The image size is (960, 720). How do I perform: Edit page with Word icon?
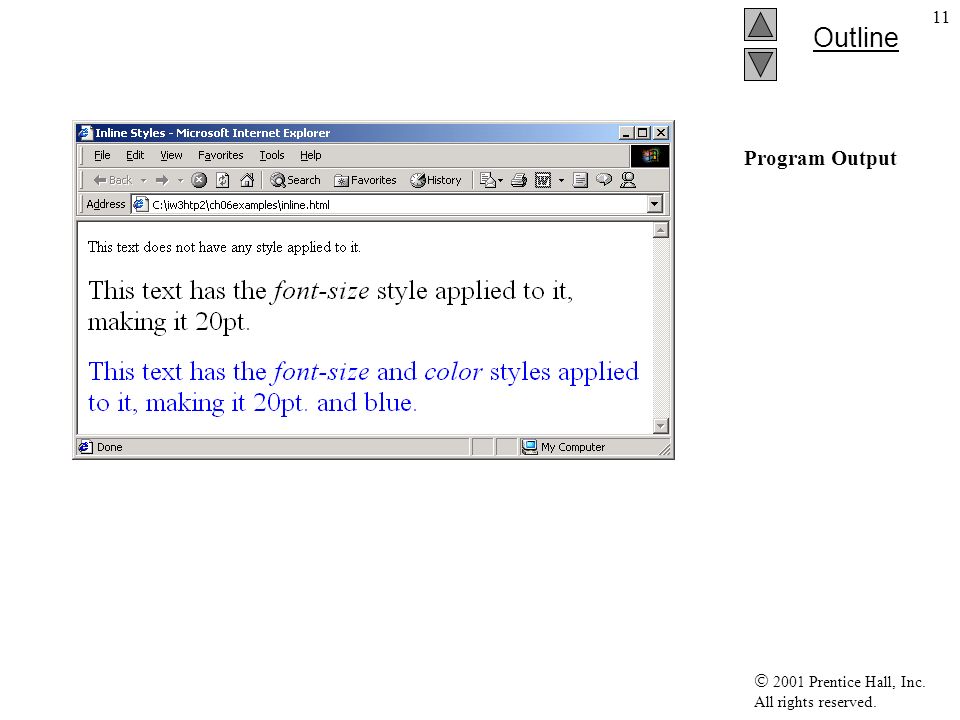[x=542, y=180]
